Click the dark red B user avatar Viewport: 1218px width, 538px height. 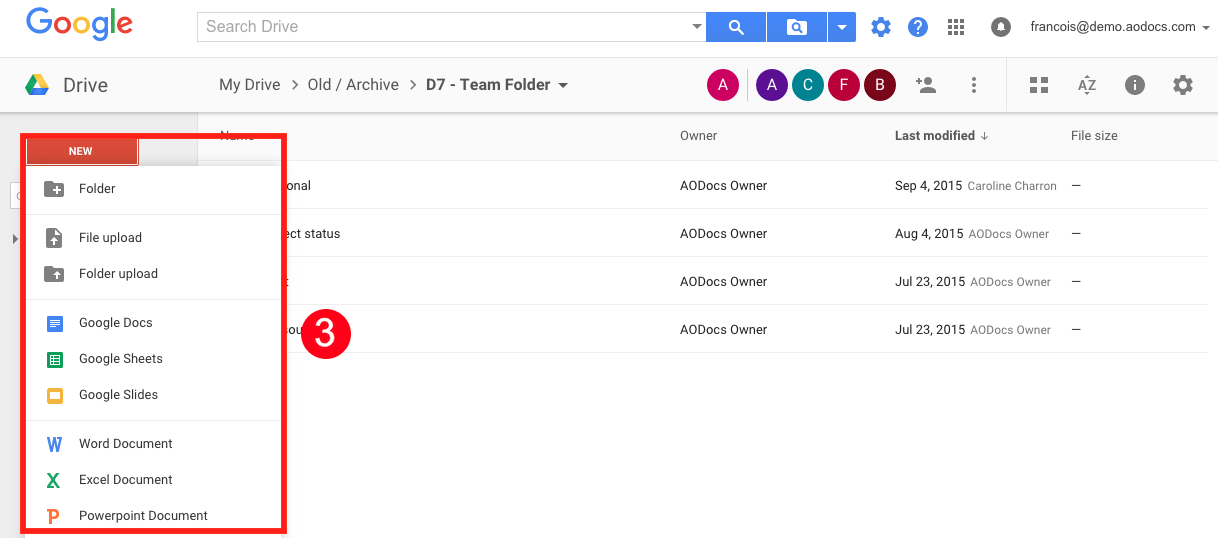tap(880, 86)
